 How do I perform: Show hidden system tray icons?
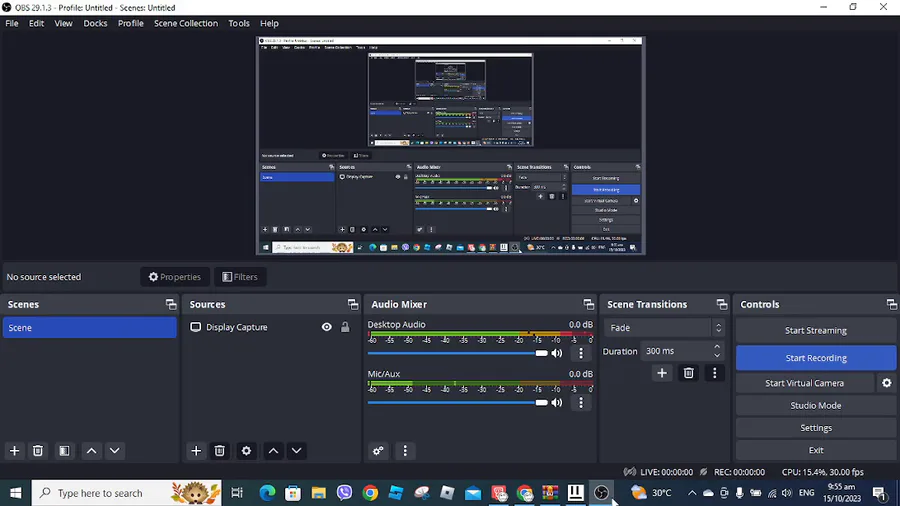692,493
